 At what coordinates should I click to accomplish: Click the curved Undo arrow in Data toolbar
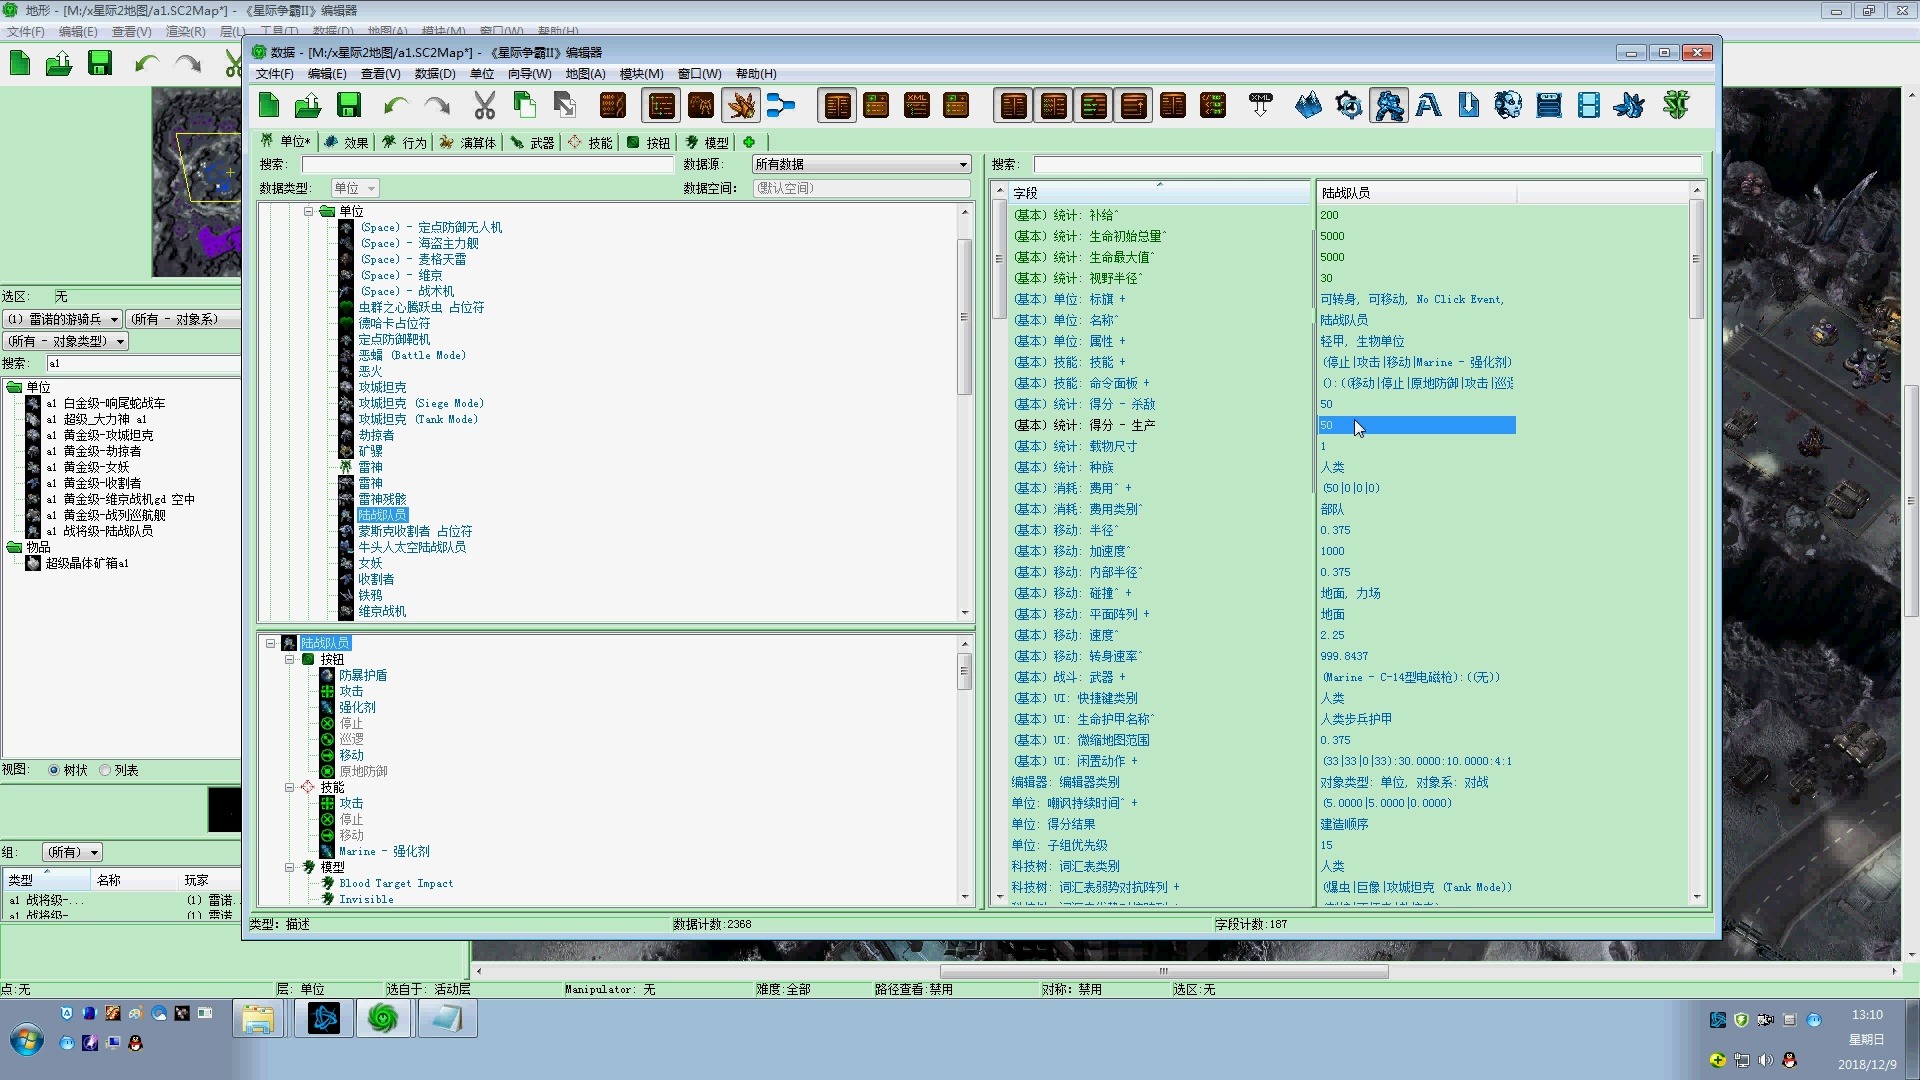pos(396,105)
